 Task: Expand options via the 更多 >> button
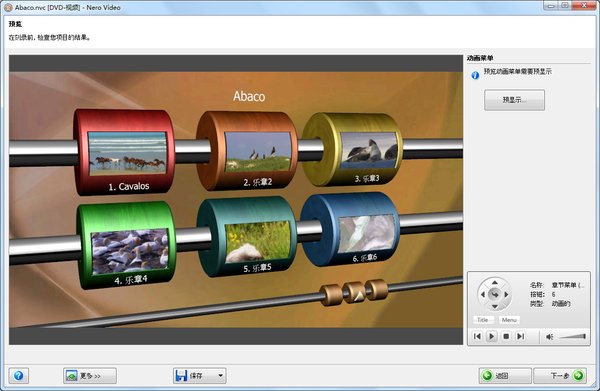click(90, 376)
